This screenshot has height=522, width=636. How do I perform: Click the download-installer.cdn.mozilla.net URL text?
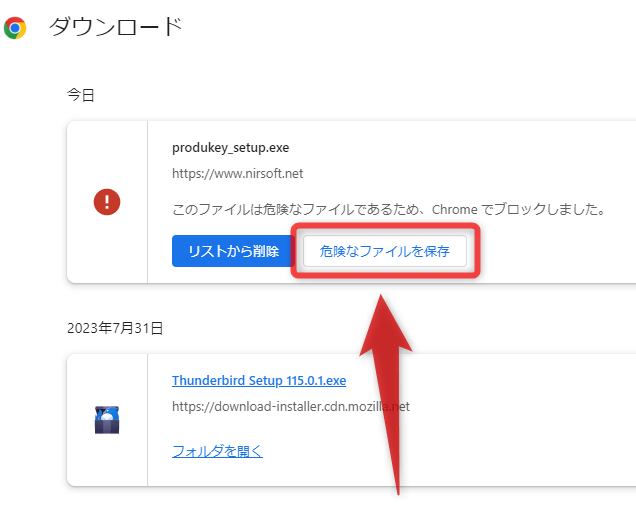pos(291,406)
